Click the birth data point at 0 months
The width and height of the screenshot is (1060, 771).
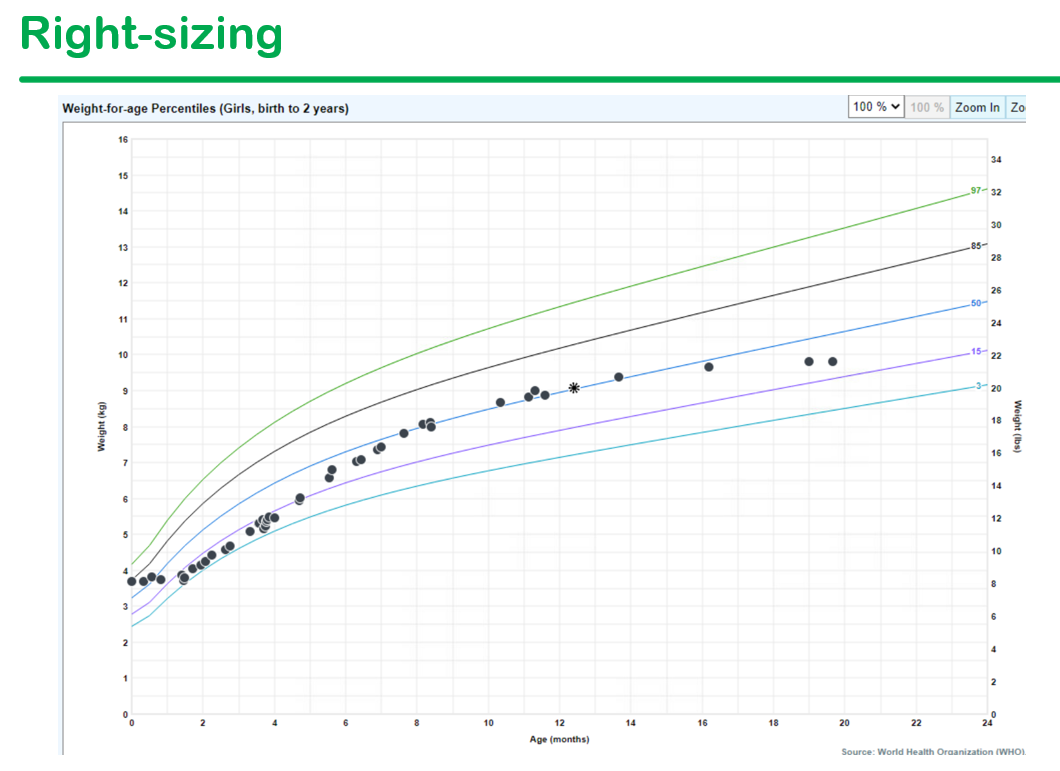131,581
